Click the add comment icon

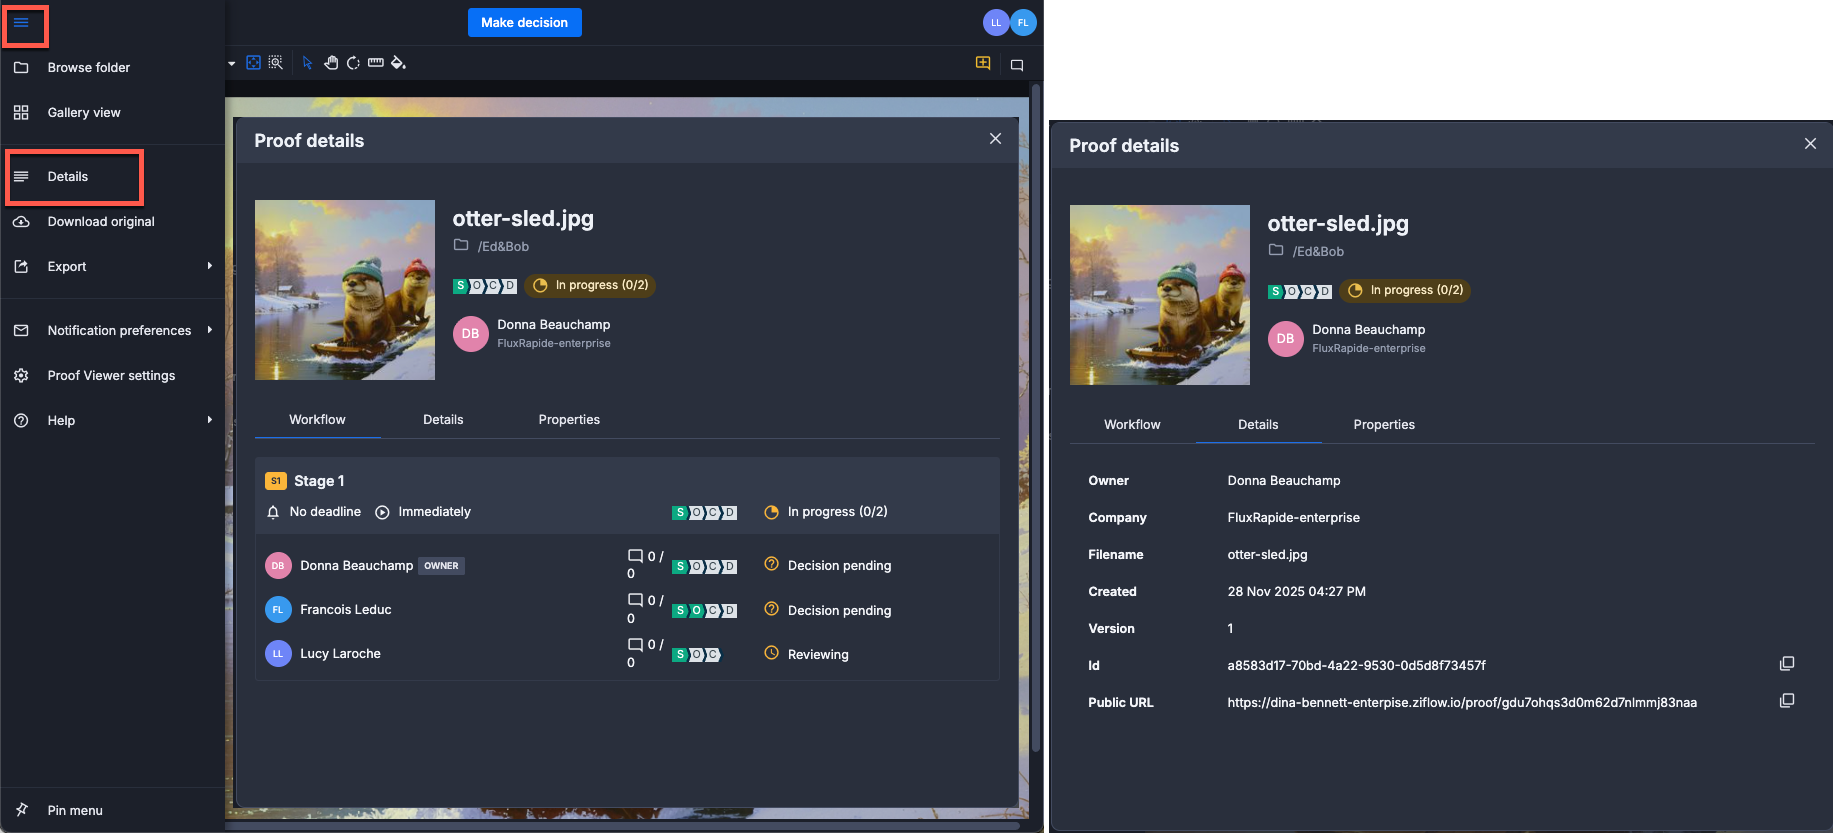pos(983,64)
